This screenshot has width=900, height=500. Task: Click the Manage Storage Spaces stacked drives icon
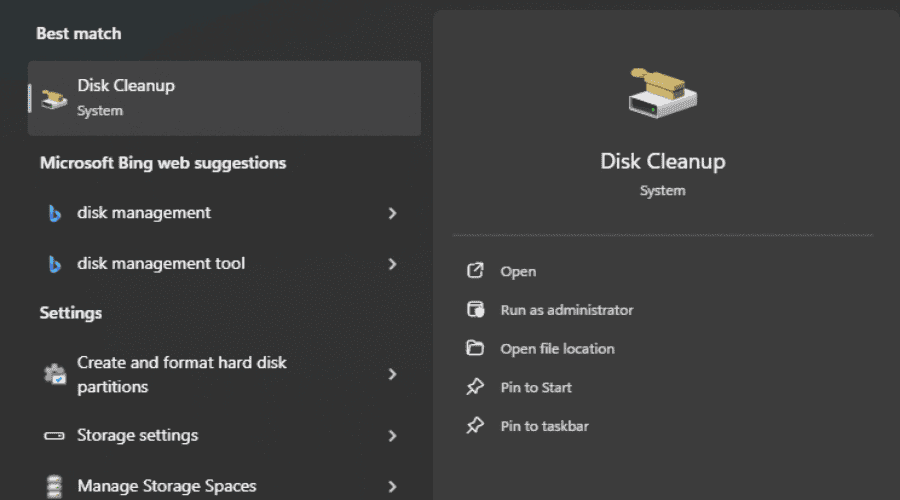click(55, 486)
